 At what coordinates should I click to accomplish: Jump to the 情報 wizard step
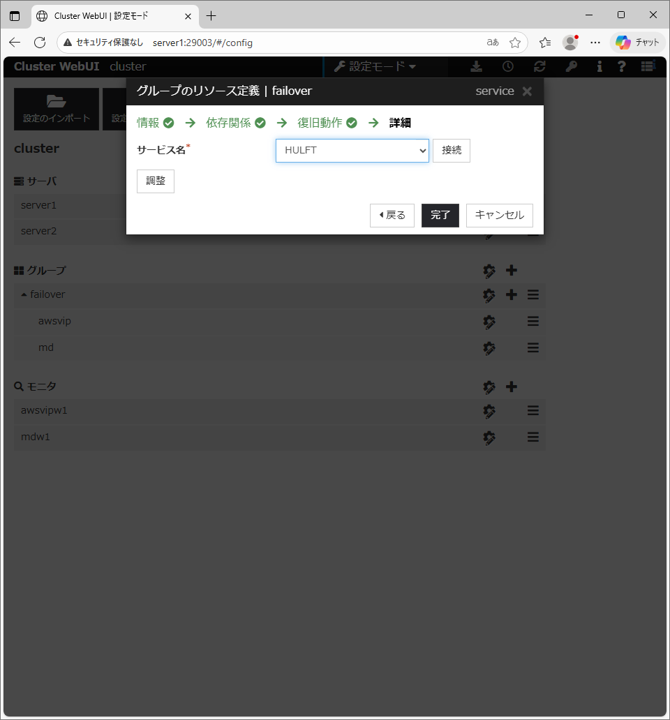148,123
